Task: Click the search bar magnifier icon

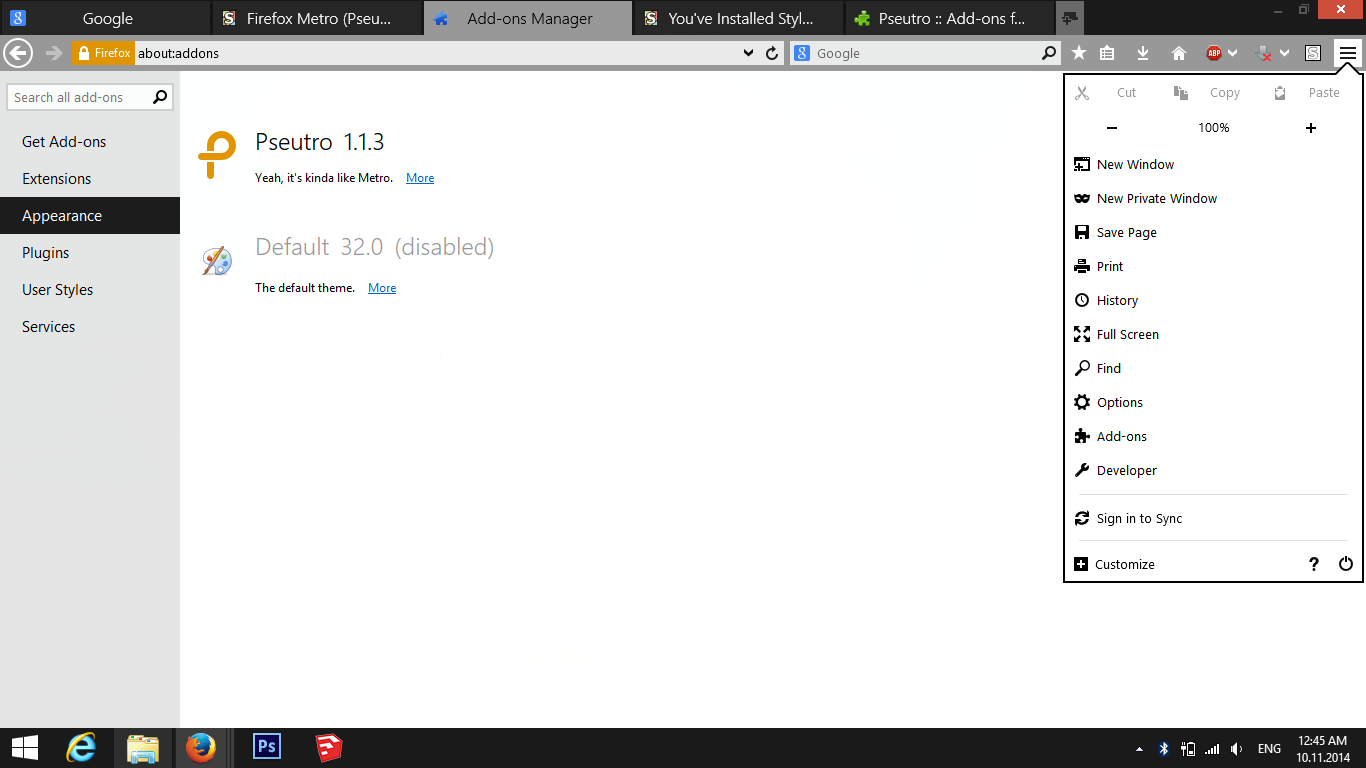Action: [x=1049, y=53]
